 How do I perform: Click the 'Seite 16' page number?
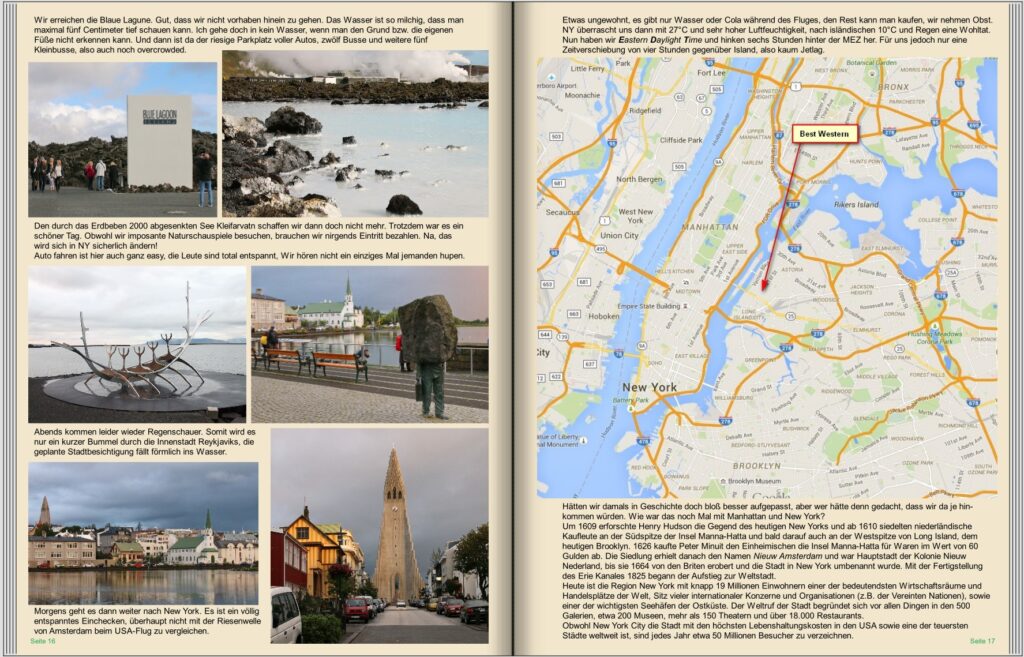43,641
